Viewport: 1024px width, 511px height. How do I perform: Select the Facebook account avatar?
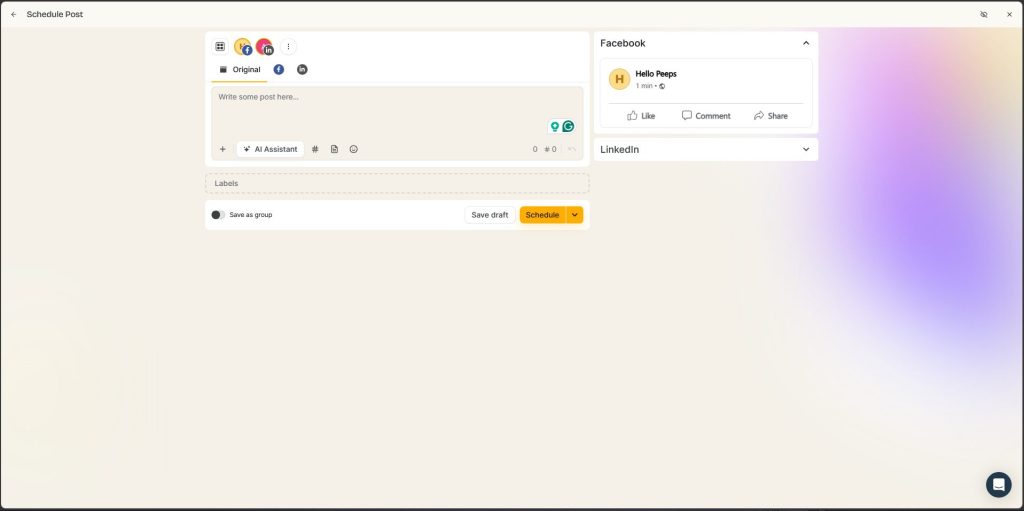(243, 47)
